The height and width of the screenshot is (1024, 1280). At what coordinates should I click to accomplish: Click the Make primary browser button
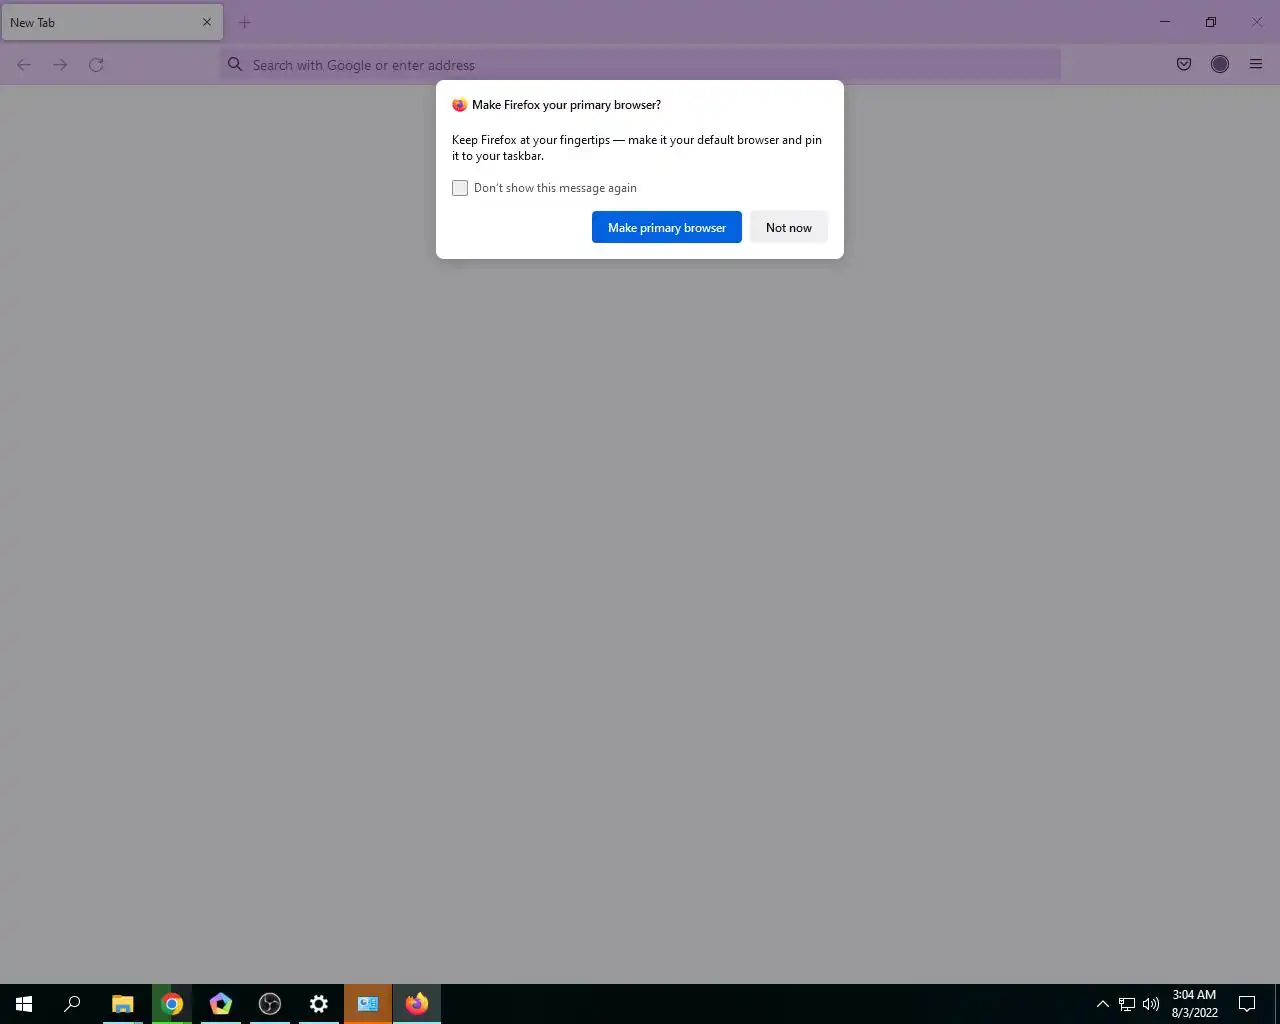[x=667, y=227]
